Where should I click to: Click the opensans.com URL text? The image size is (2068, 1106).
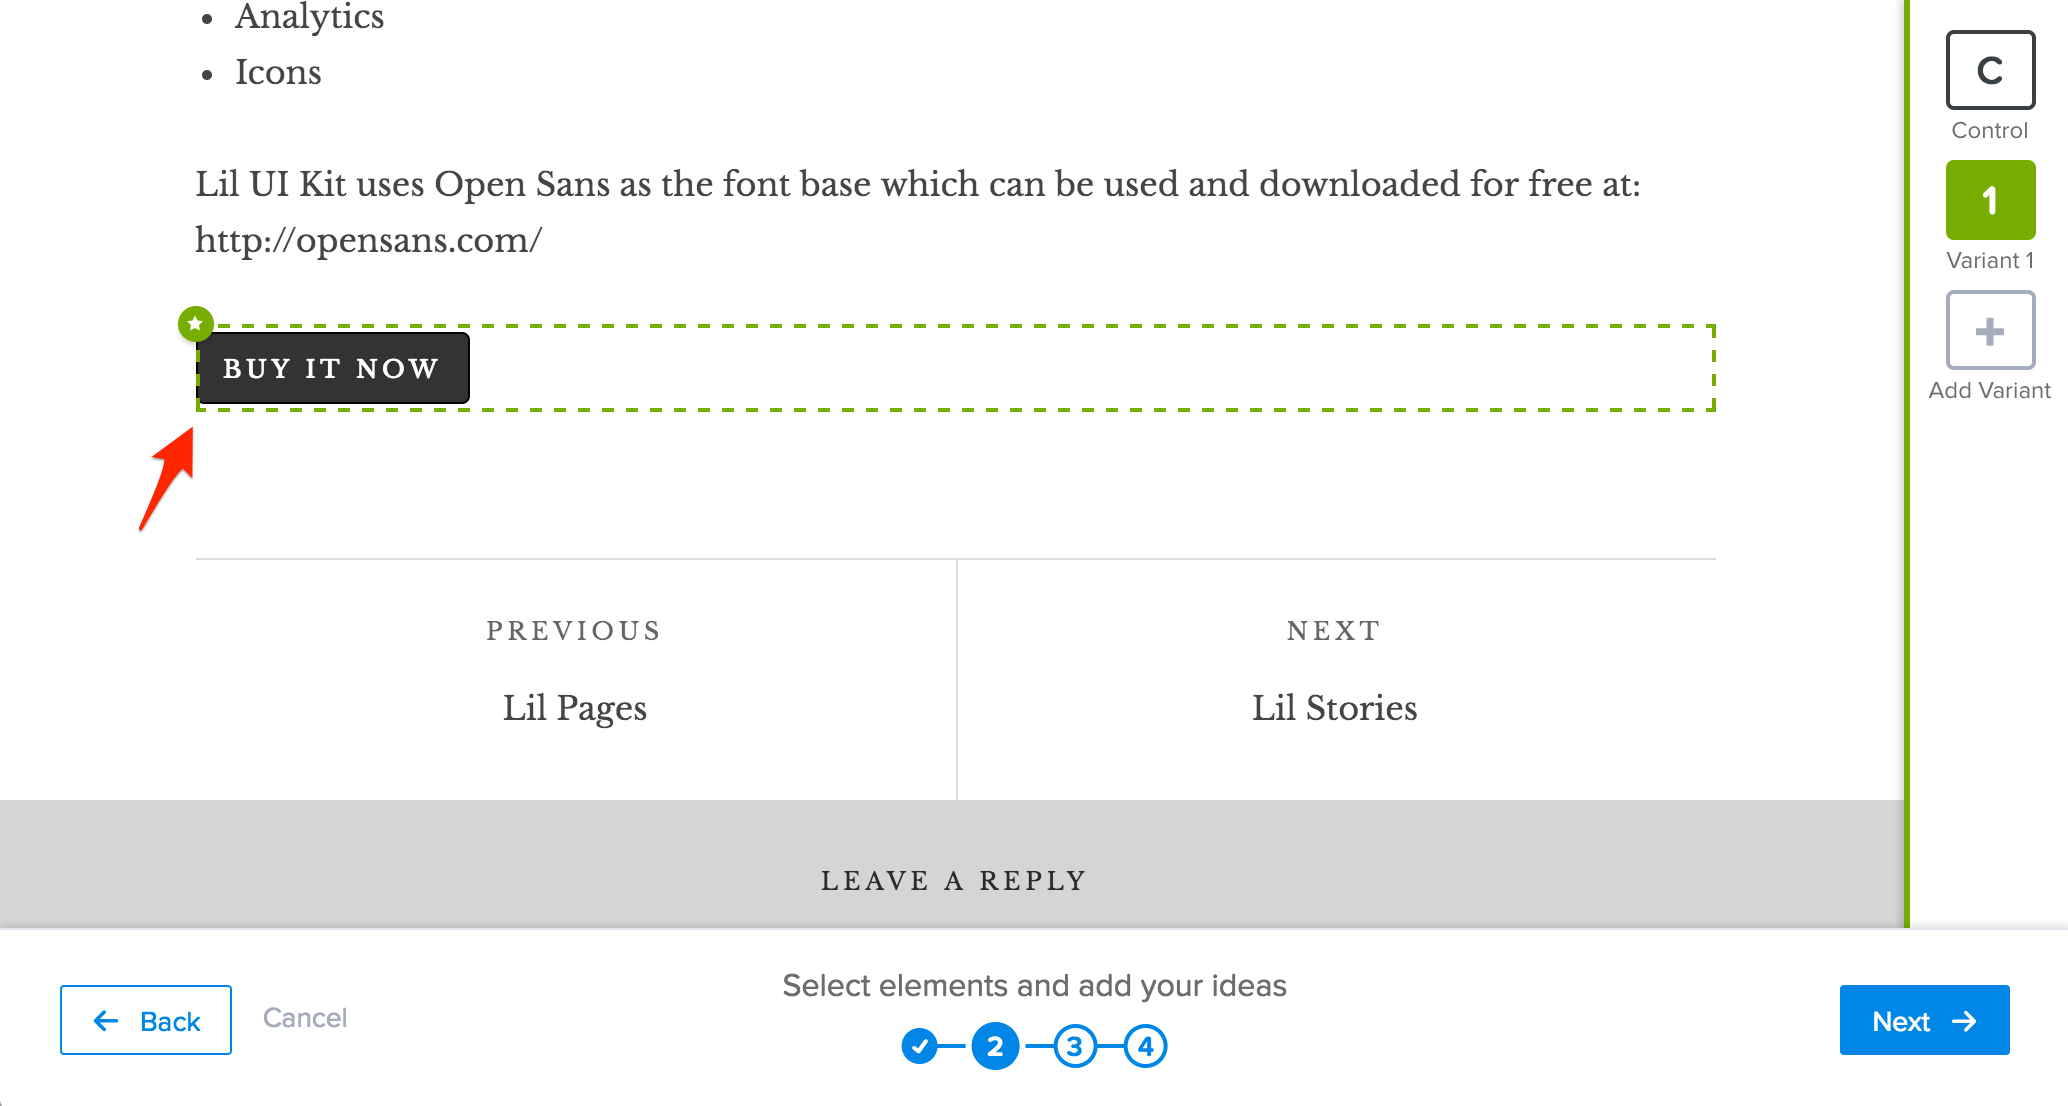click(x=368, y=240)
